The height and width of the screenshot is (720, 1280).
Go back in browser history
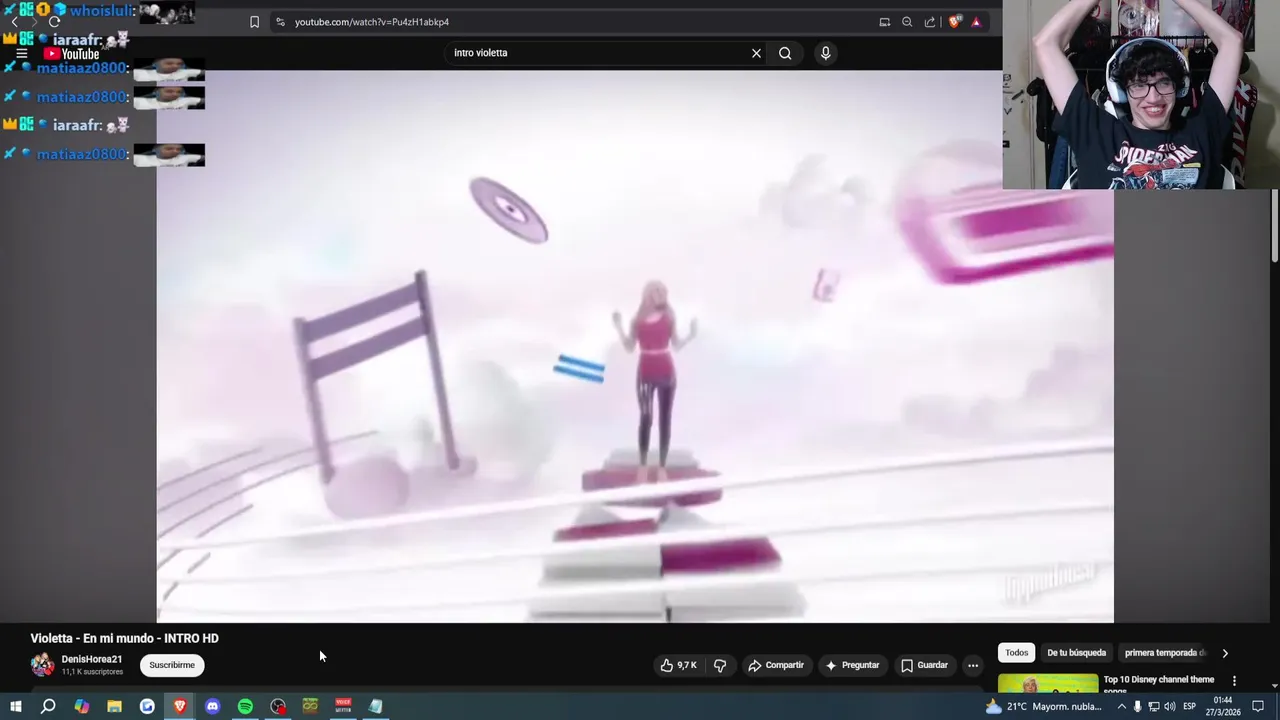14,22
